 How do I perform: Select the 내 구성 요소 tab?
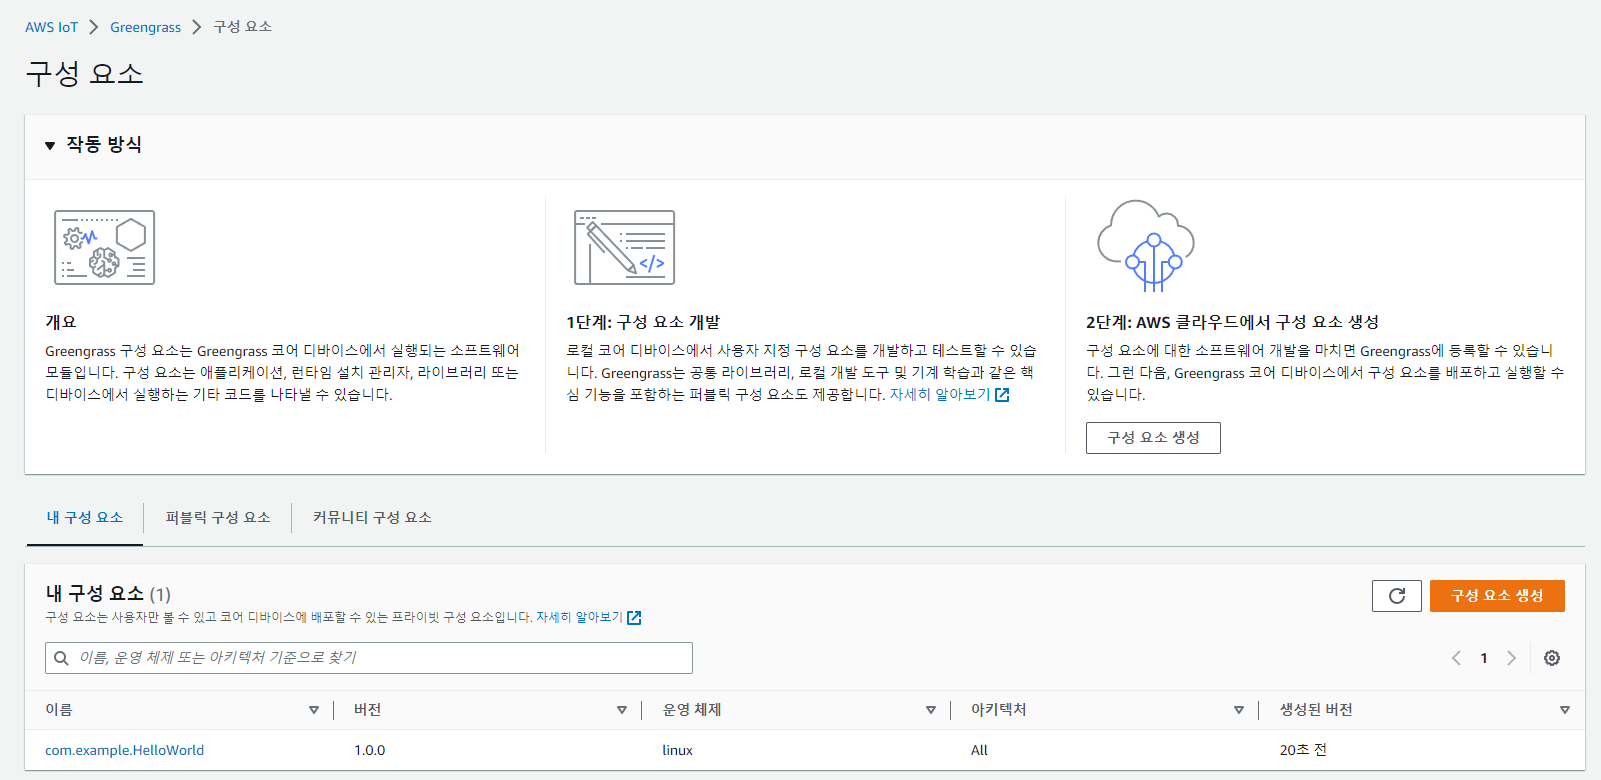[85, 518]
